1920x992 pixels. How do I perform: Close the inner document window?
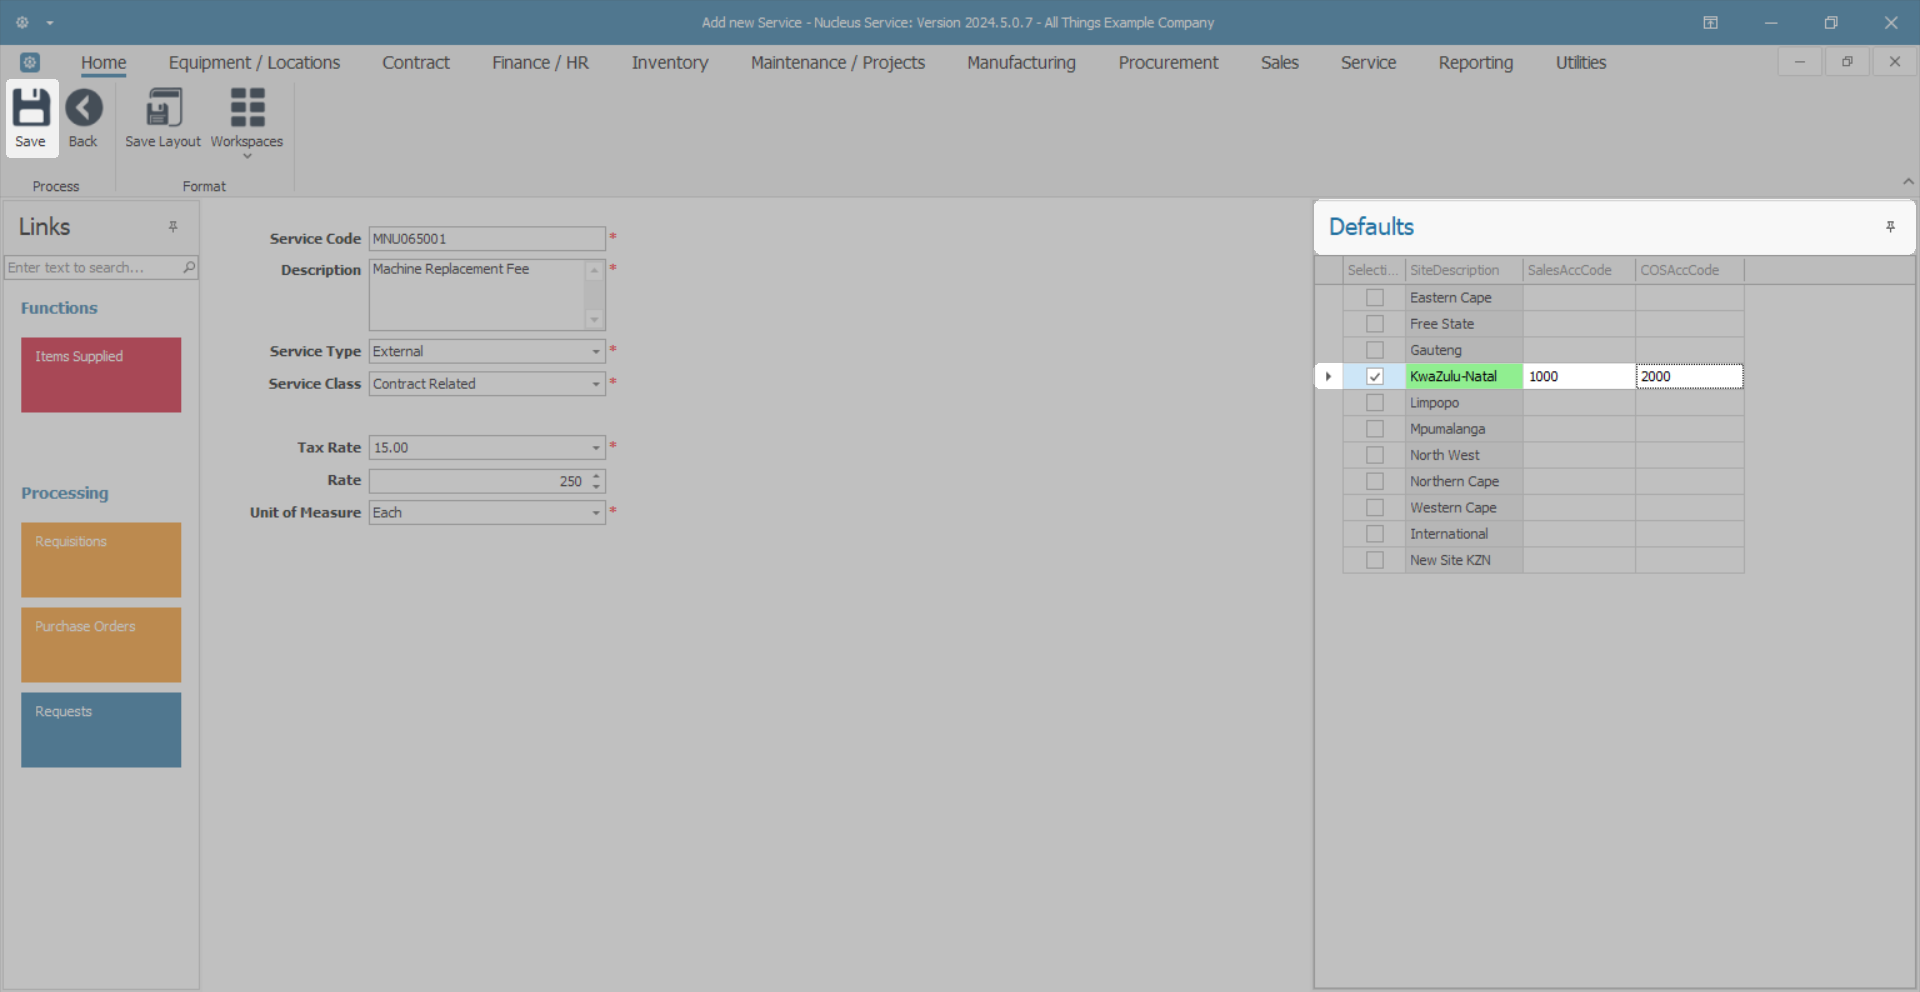tap(1895, 62)
